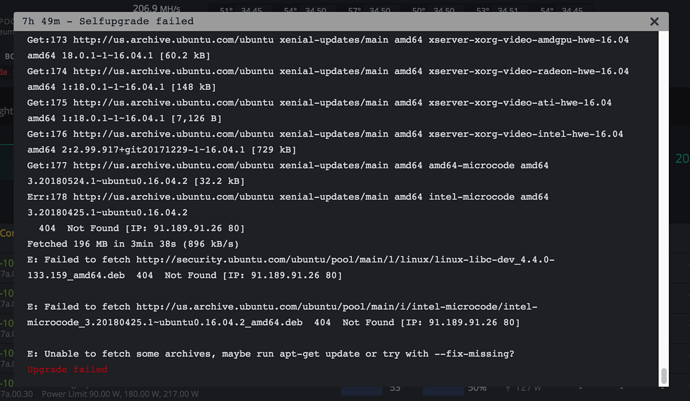Select the red "Upgrade failed" message
Image resolution: width=690 pixels, height=401 pixels.
68,370
